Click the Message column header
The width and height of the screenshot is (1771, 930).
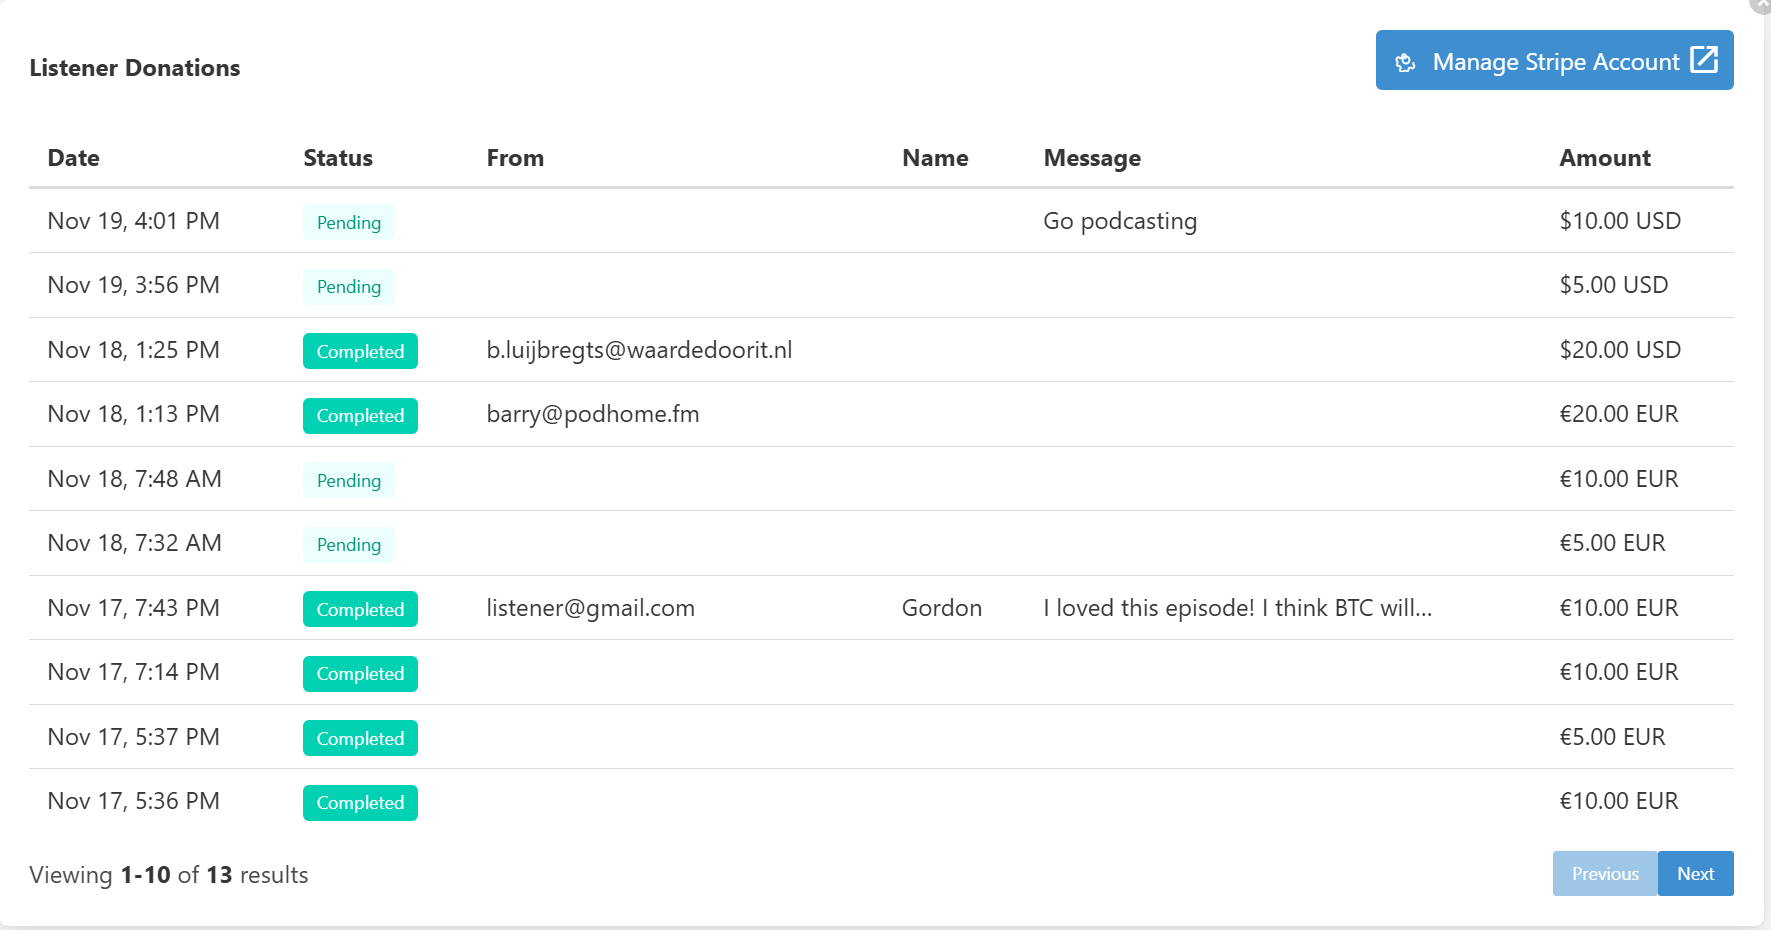(1091, 157)
